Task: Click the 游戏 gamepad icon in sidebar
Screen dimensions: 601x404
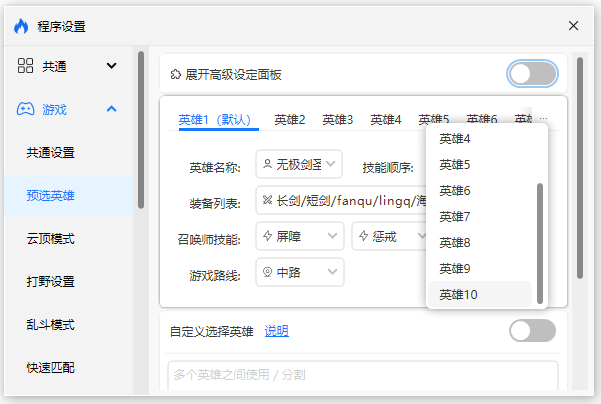Action: (x=26, y=109)
